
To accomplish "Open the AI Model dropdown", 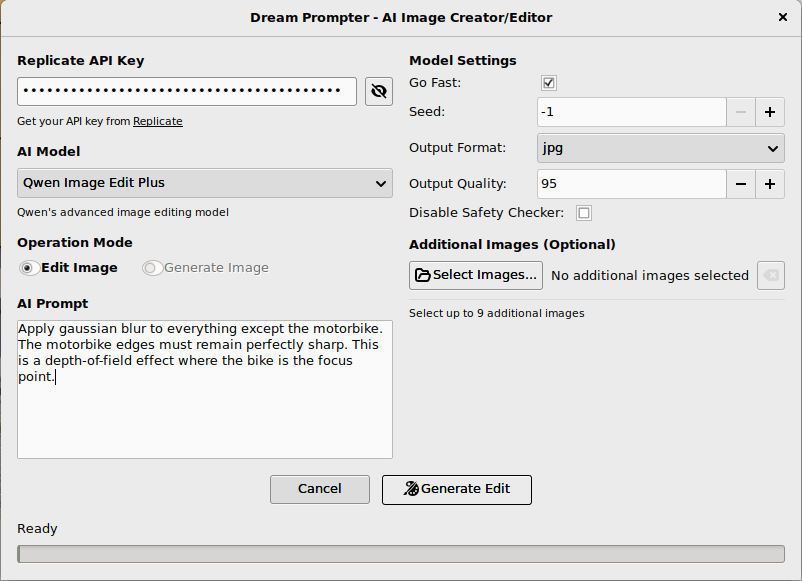I will point(205,183).
